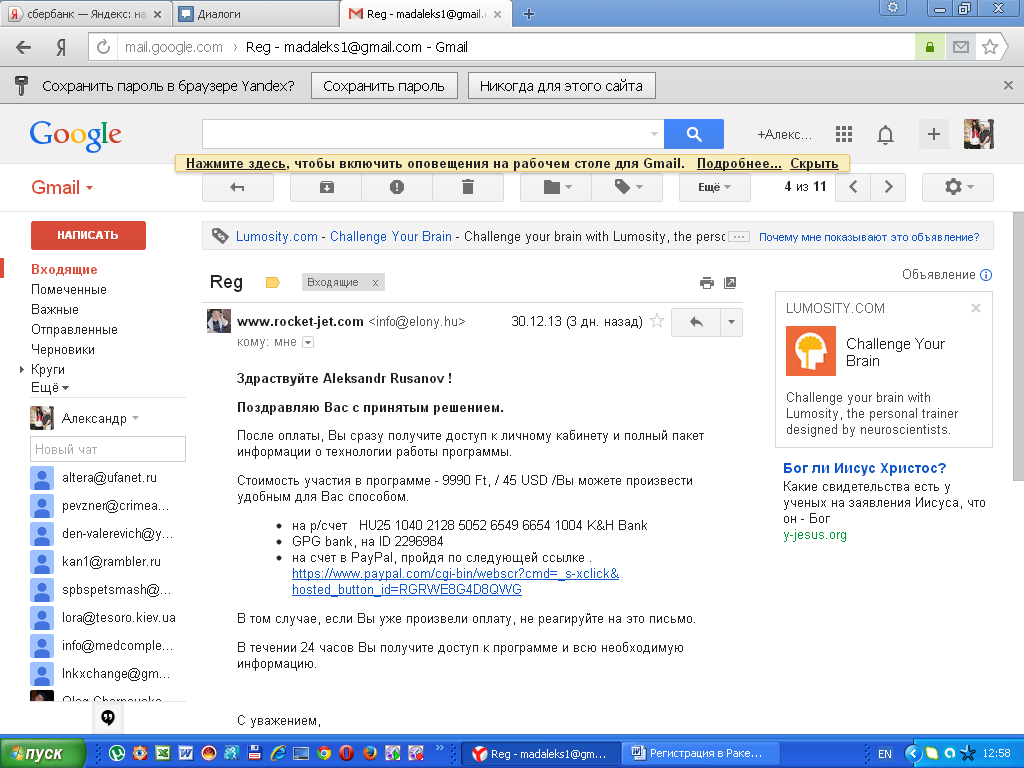
Task: Go to the older message arrow
Action: 888,187
